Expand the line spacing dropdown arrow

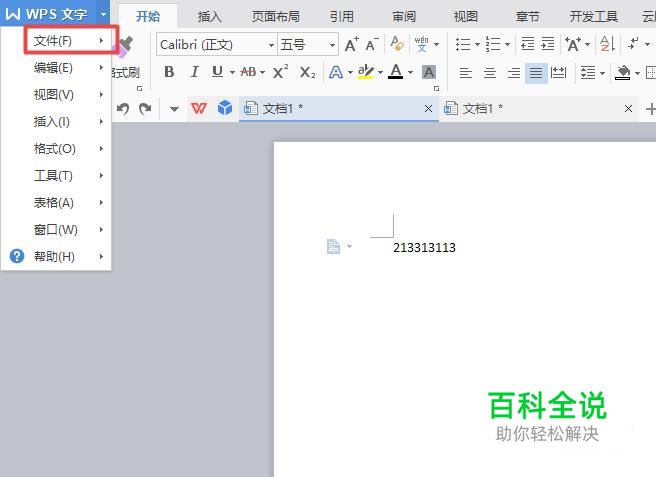pos(603,73)
